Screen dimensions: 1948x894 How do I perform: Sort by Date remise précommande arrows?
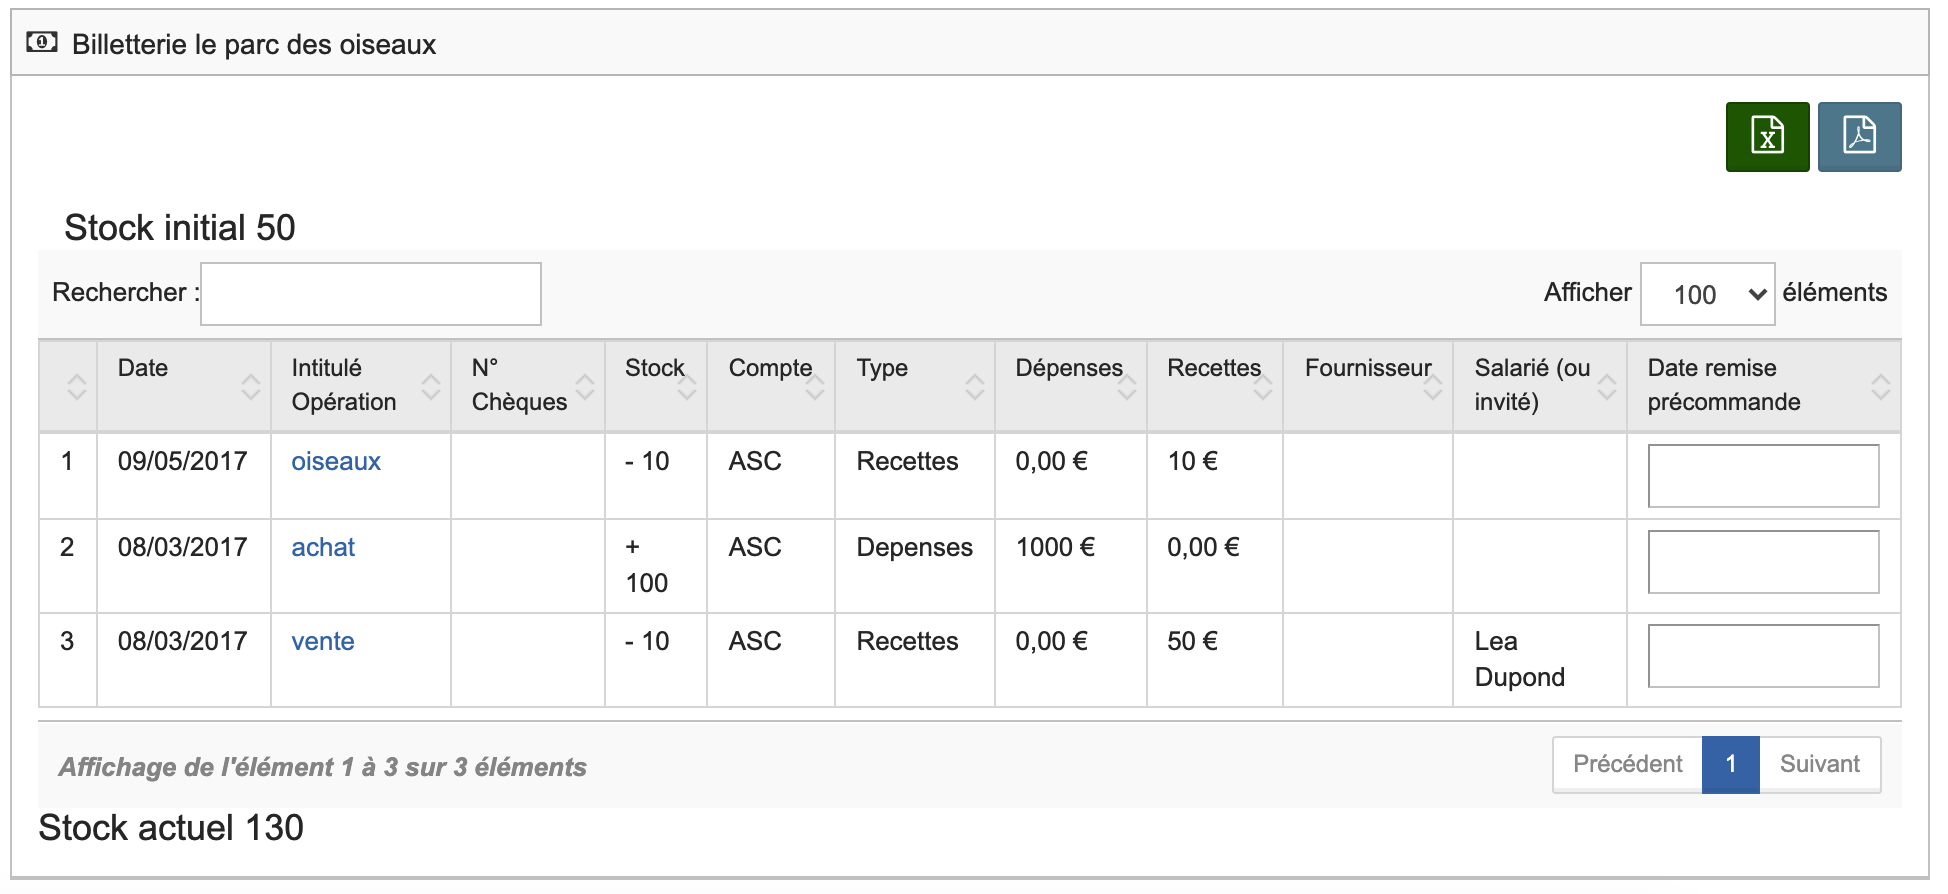tap(1880, 386)
